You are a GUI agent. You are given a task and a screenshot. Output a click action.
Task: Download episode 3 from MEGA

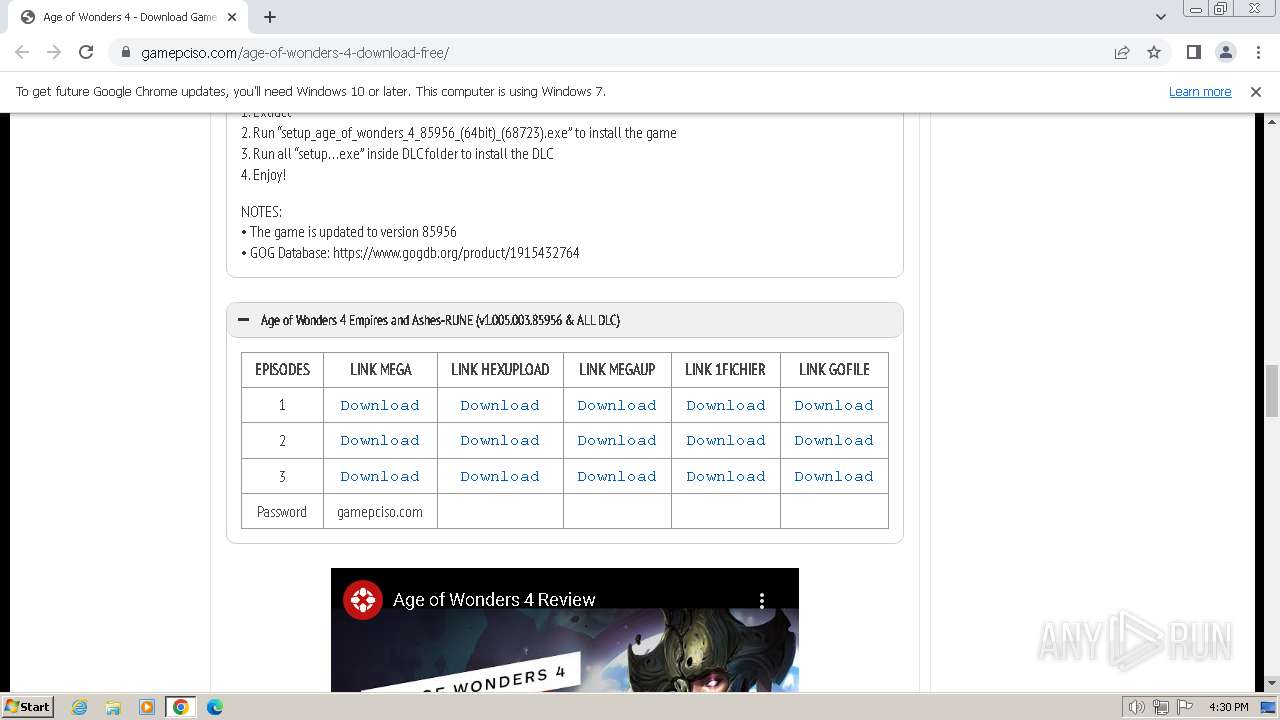pos(380,476)
